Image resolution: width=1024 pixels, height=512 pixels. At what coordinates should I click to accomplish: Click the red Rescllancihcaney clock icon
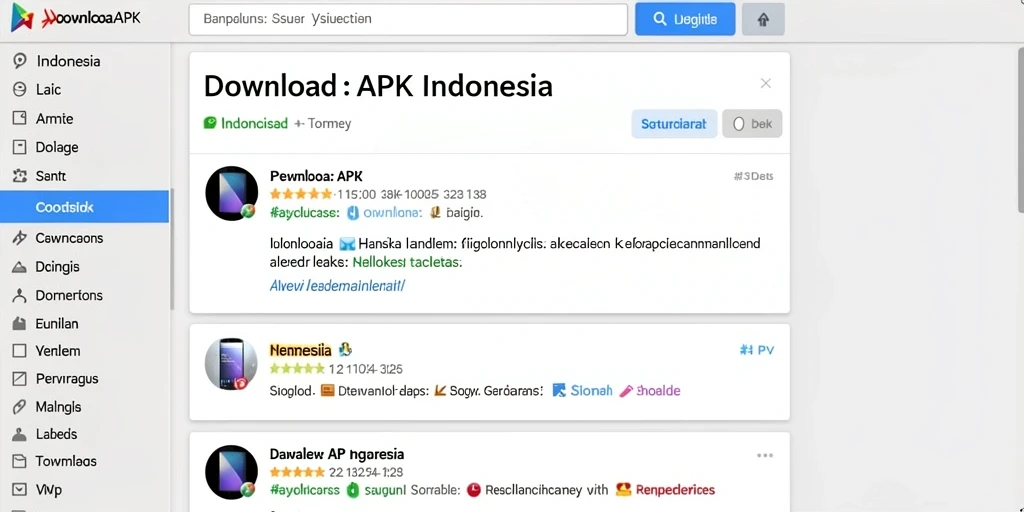475,490
